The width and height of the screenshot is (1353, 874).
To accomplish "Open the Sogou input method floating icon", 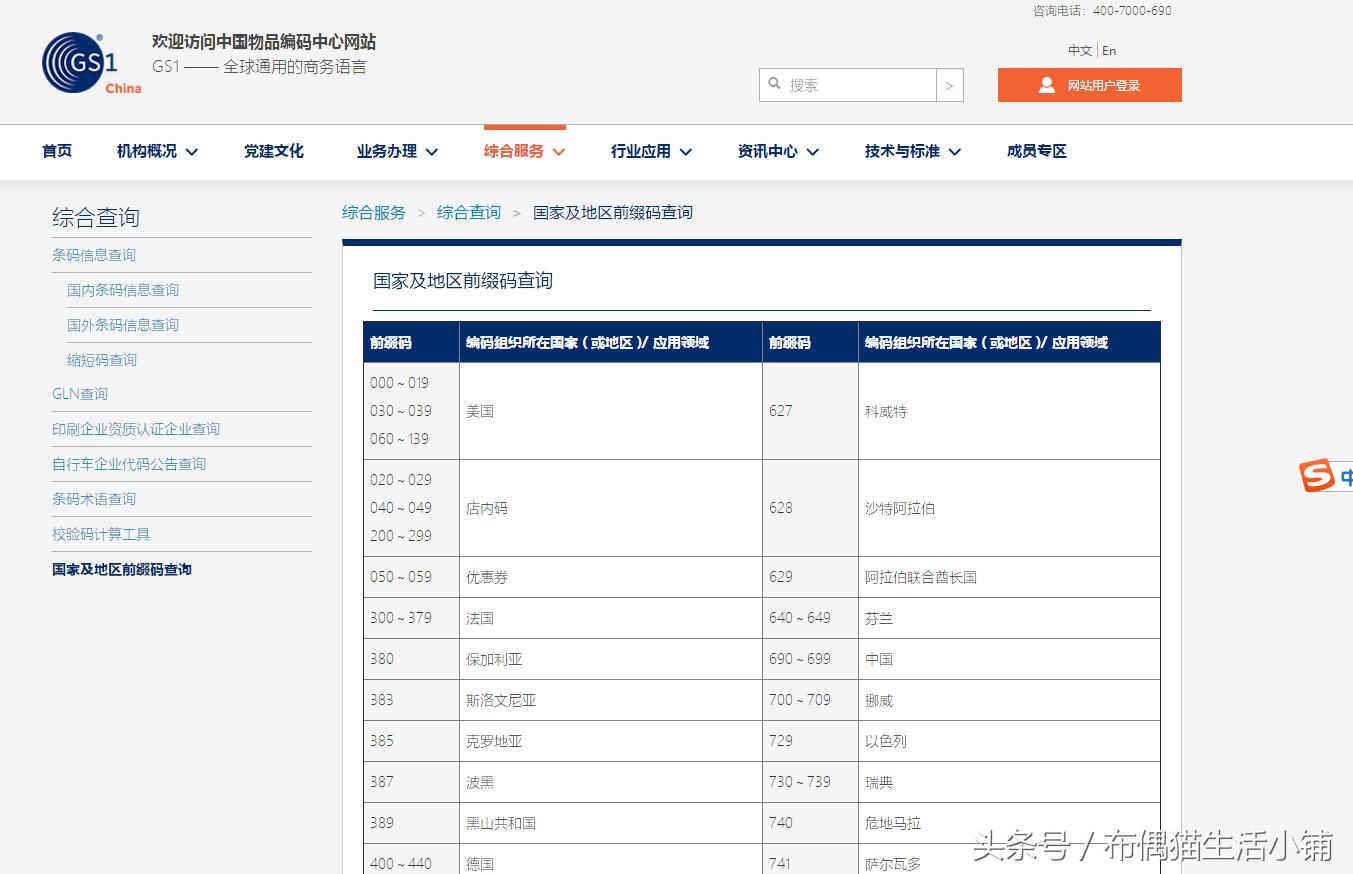I will coord(1318,475).
